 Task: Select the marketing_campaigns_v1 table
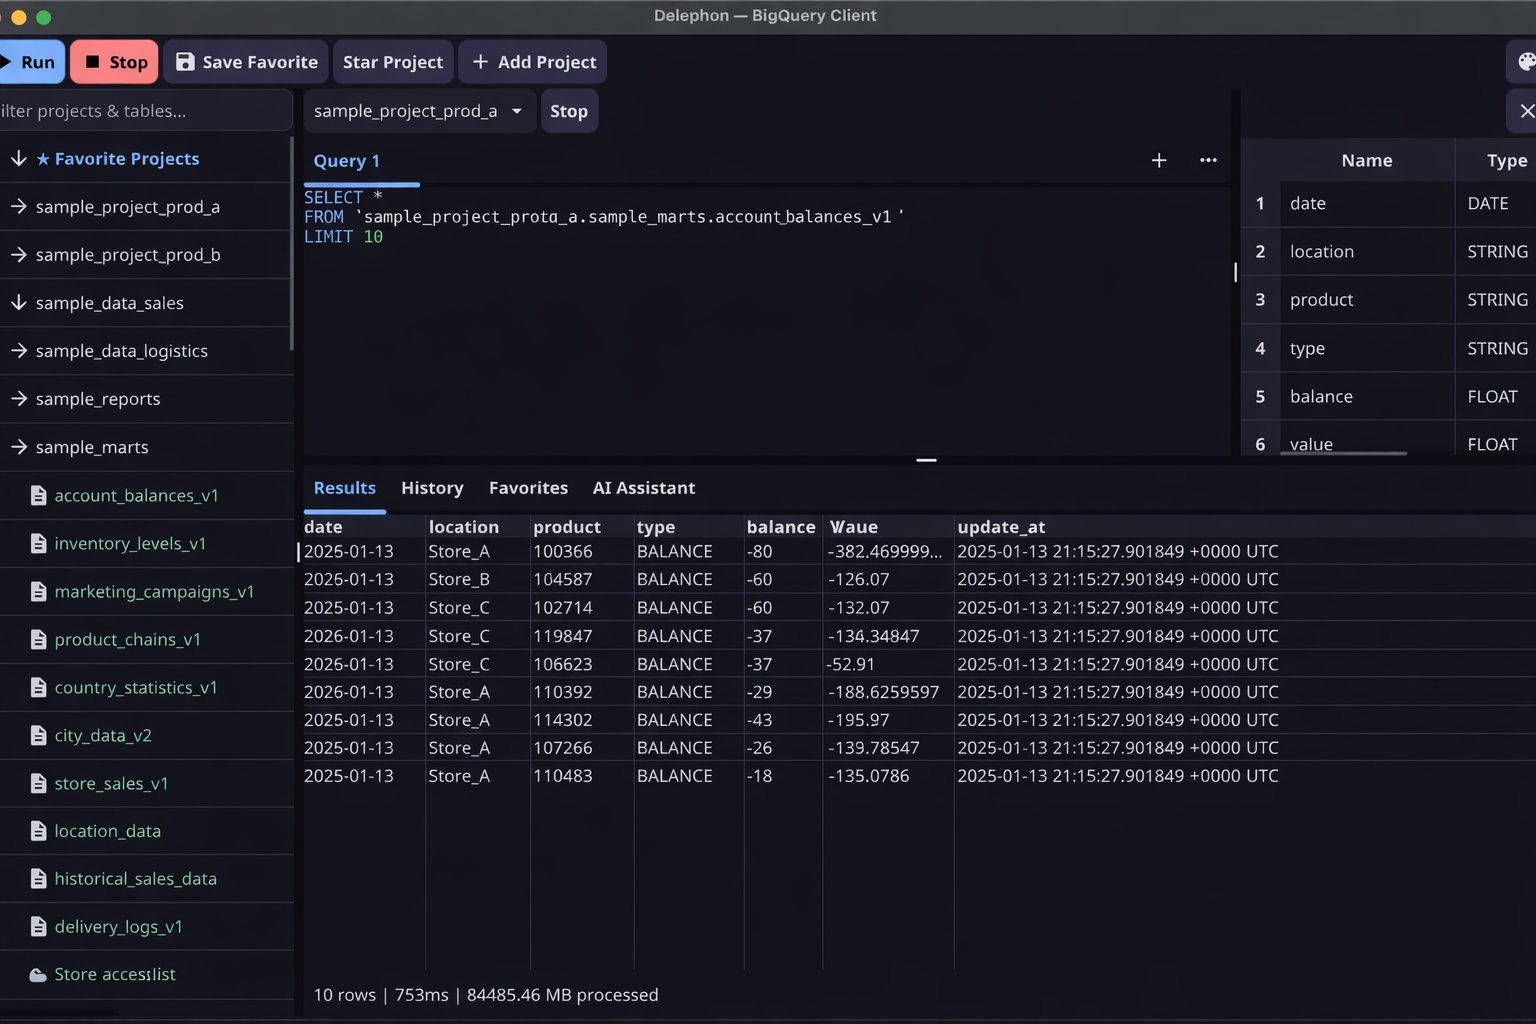coord(155,591)
